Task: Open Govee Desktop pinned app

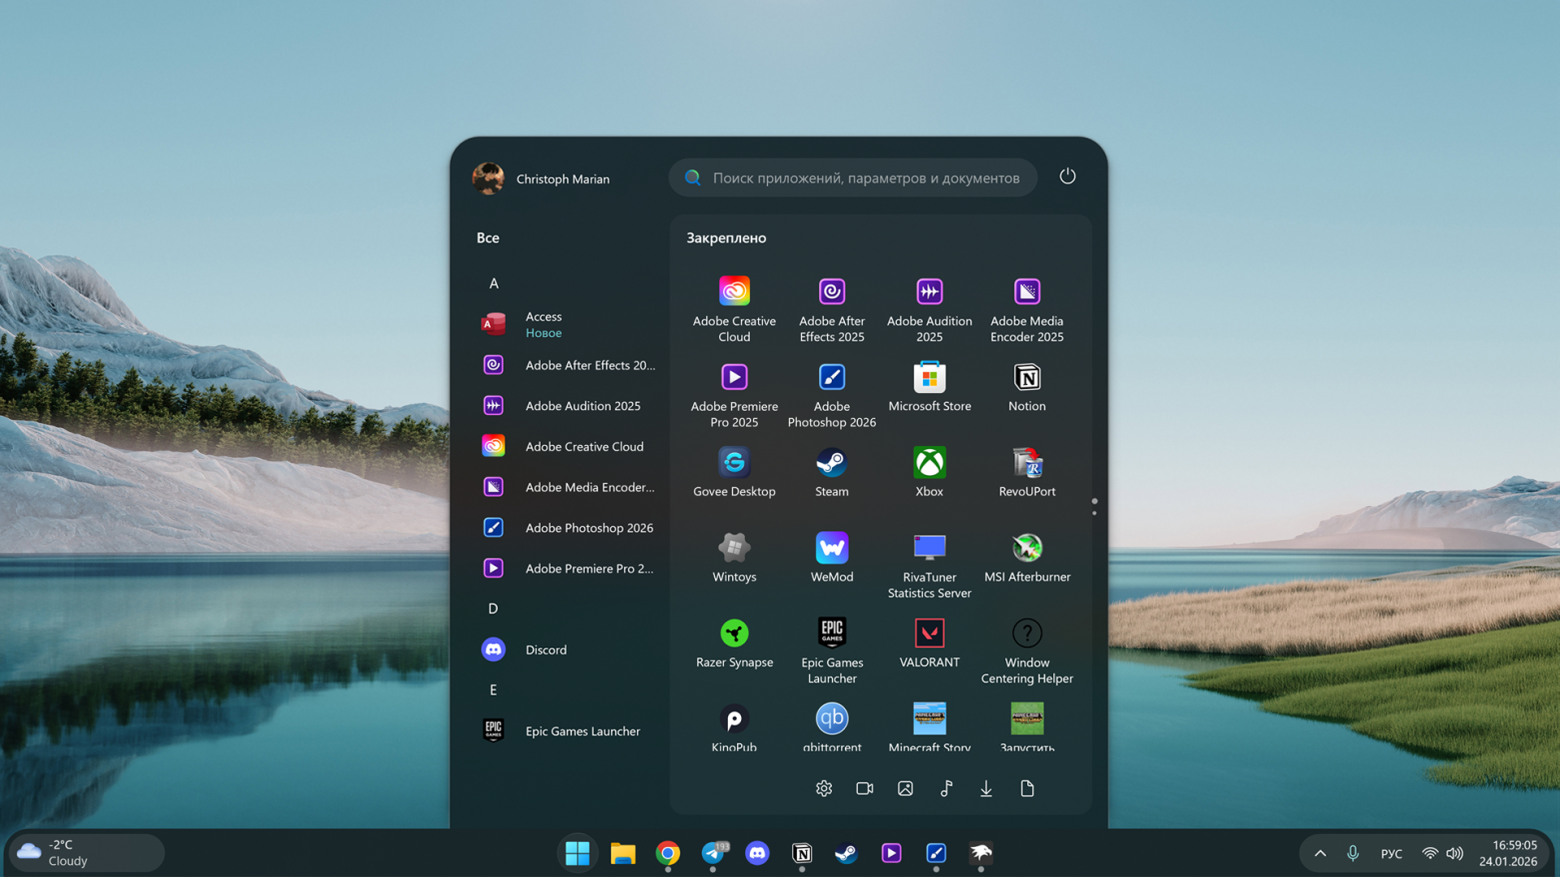Action: coord(734,472)
